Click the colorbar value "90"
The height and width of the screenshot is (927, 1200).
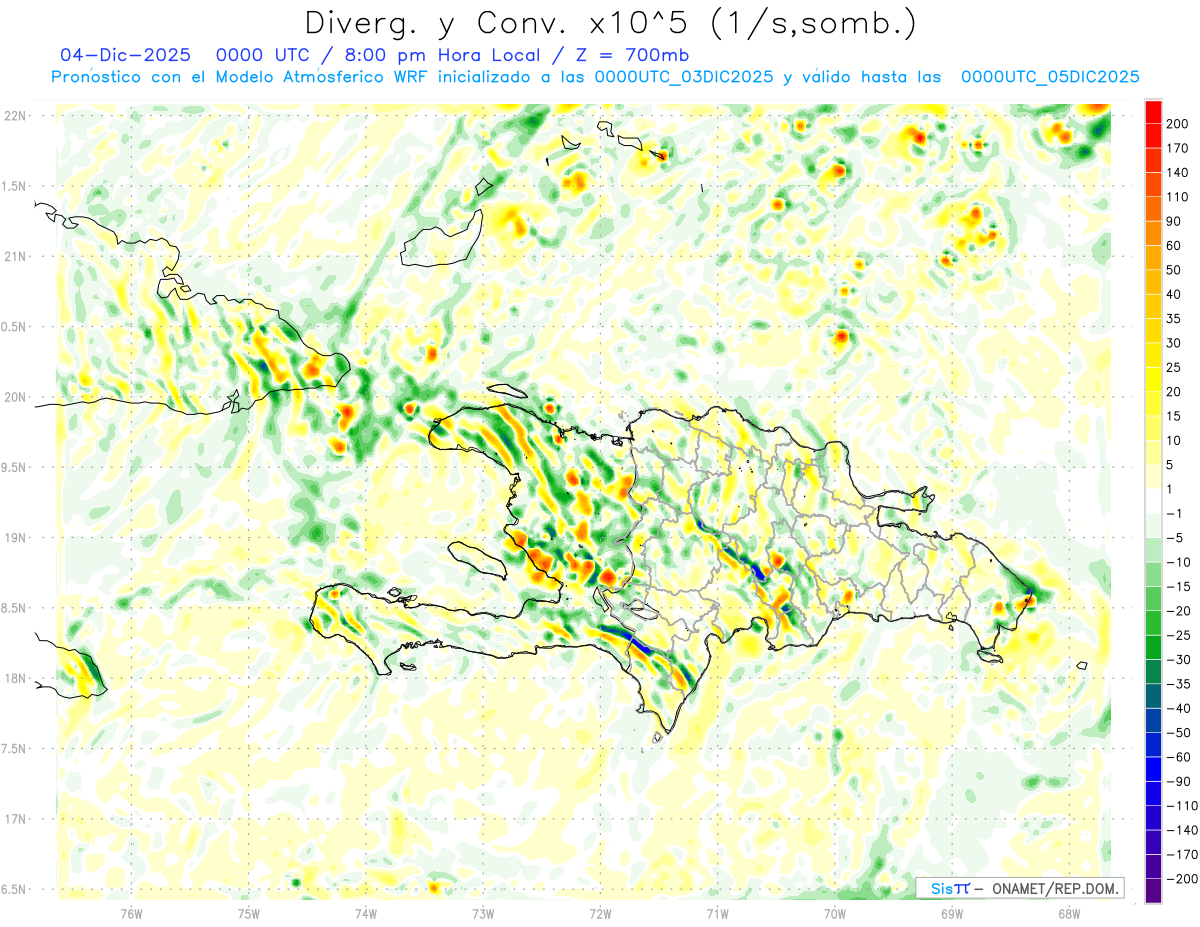click(x=1175, y=221)
